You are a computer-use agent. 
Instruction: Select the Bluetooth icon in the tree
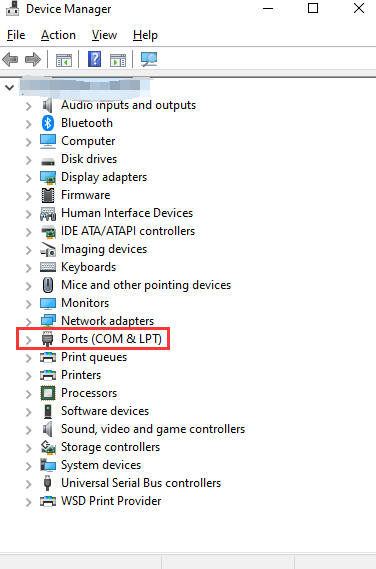tap(48, 123)
